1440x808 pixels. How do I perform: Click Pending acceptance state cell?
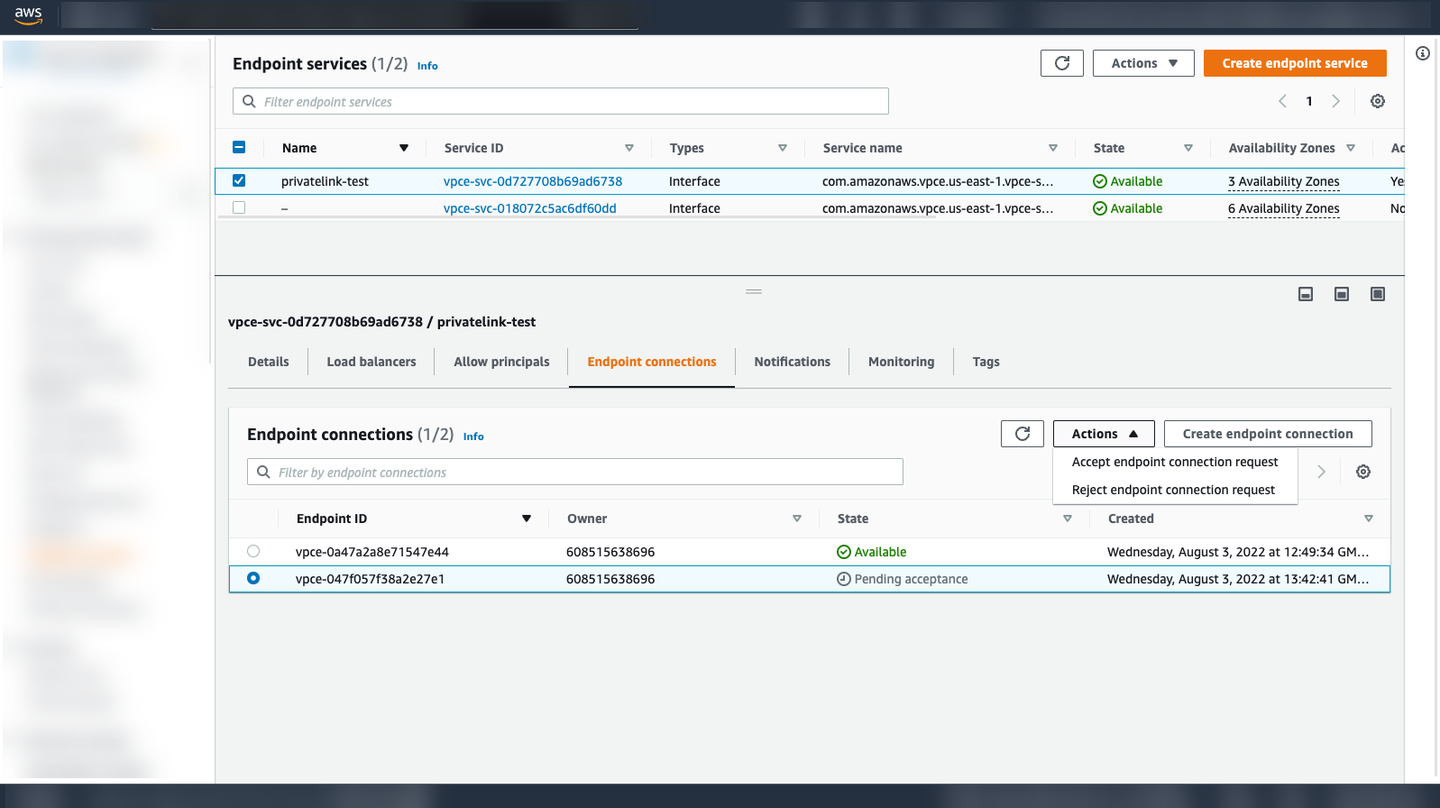point(903,579)
